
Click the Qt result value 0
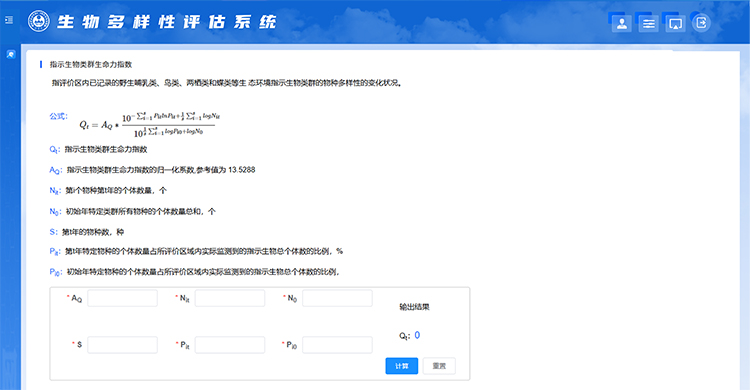(417, 335)
